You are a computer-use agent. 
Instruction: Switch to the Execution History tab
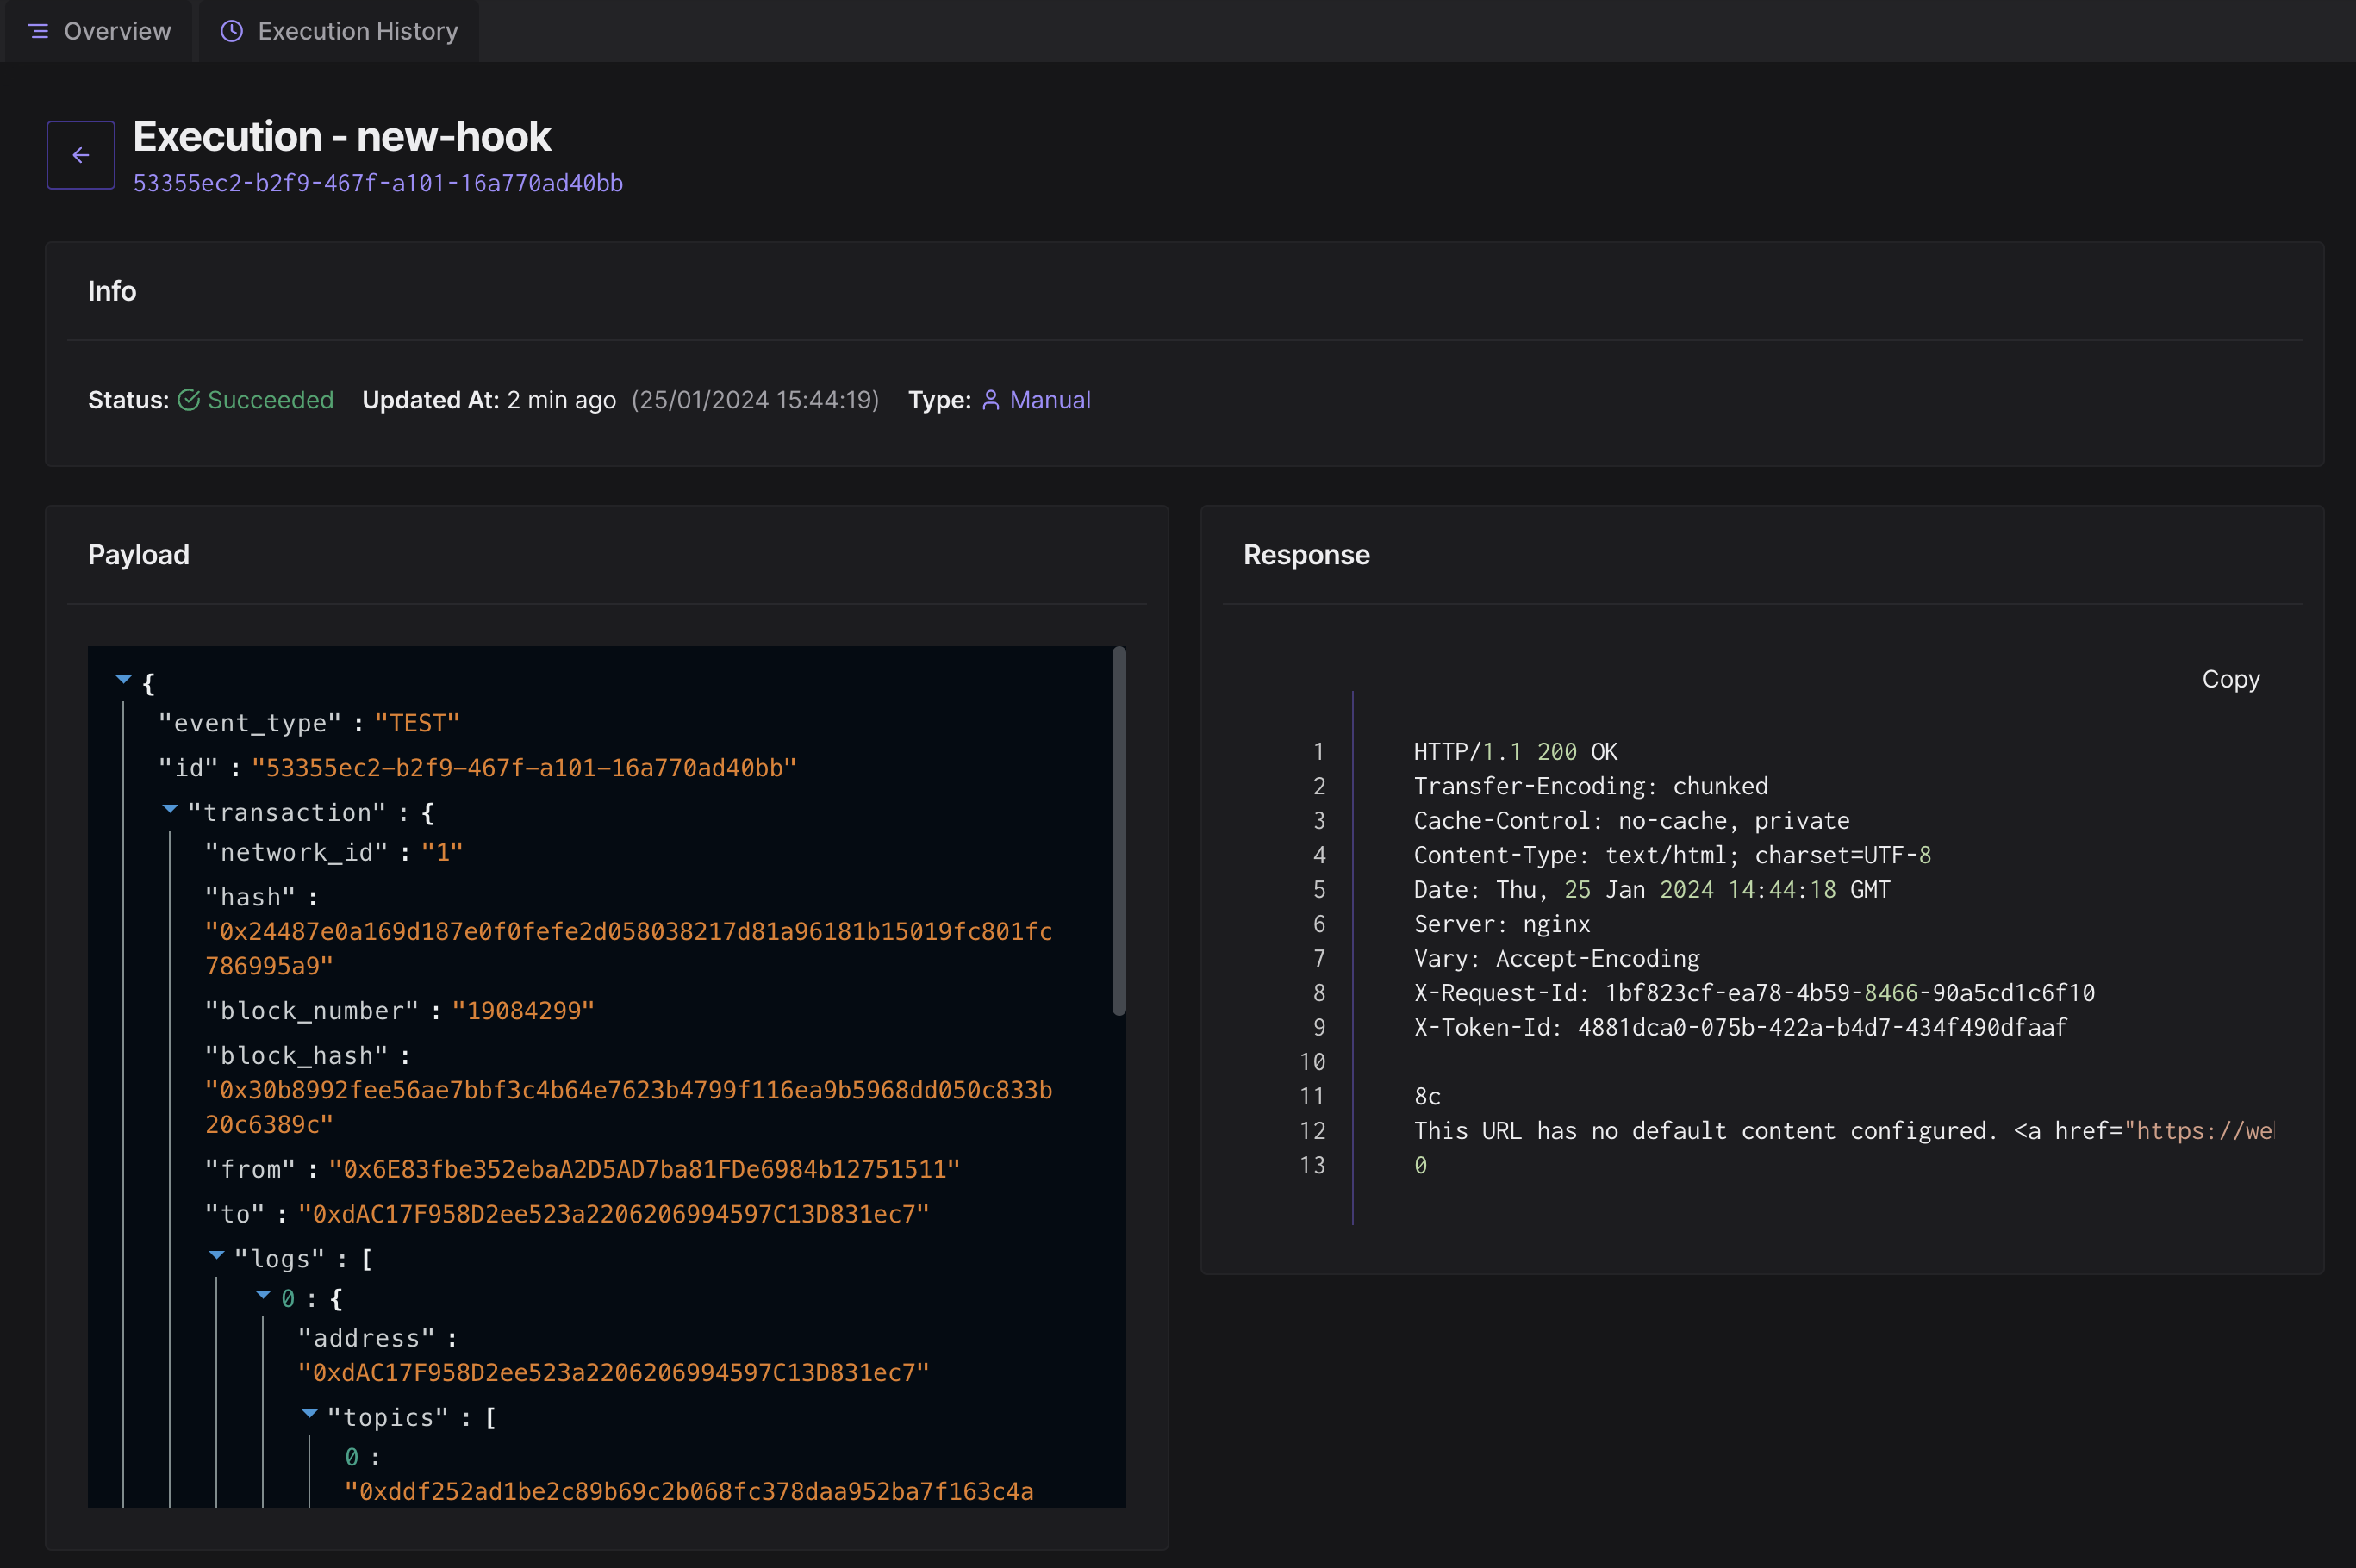point(339,31)
